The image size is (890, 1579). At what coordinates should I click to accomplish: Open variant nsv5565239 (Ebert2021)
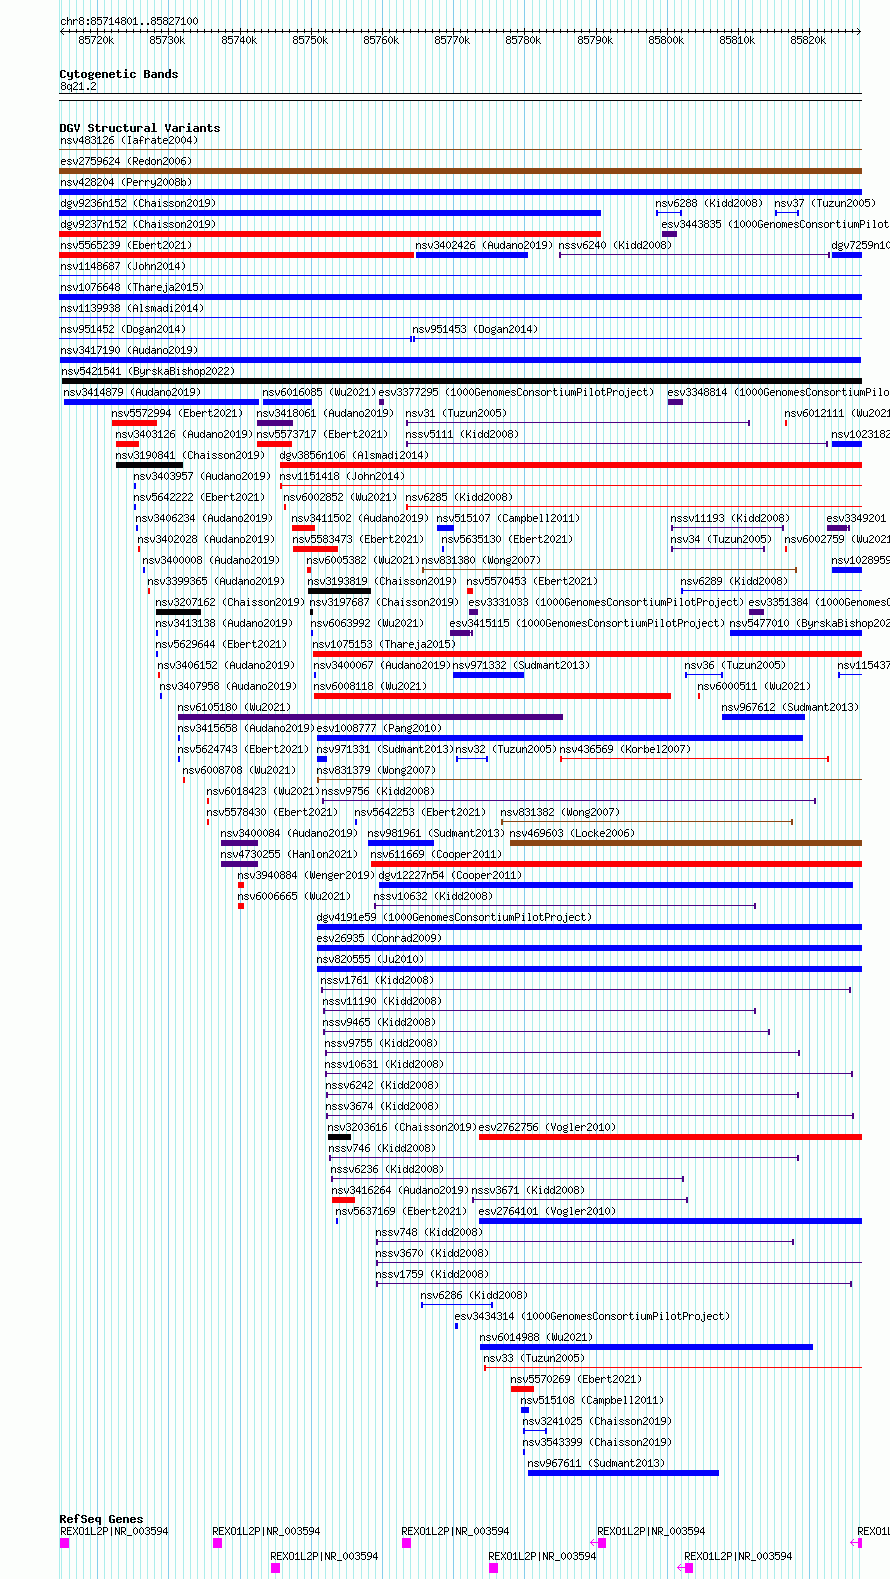coord(127,245)
